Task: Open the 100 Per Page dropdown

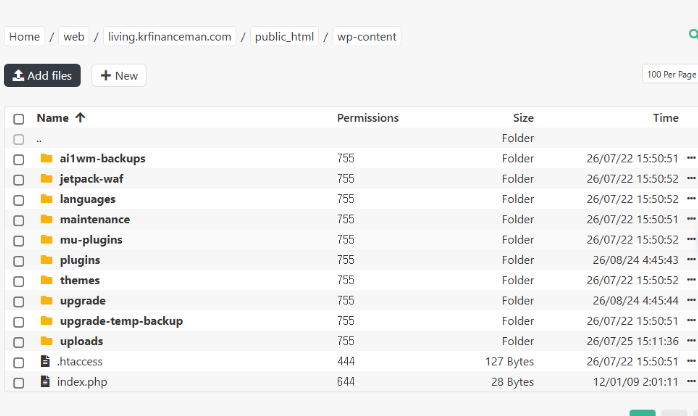Action: click(670, 74)
